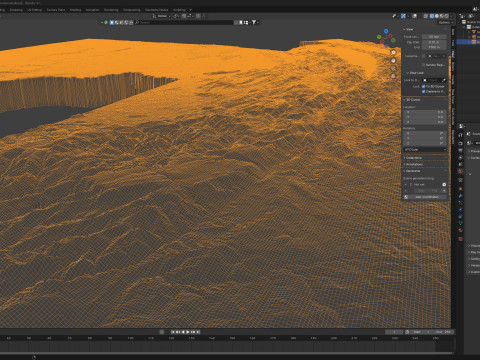
Task: Click the Lock to Object field
Action: [x=434, y=80]
